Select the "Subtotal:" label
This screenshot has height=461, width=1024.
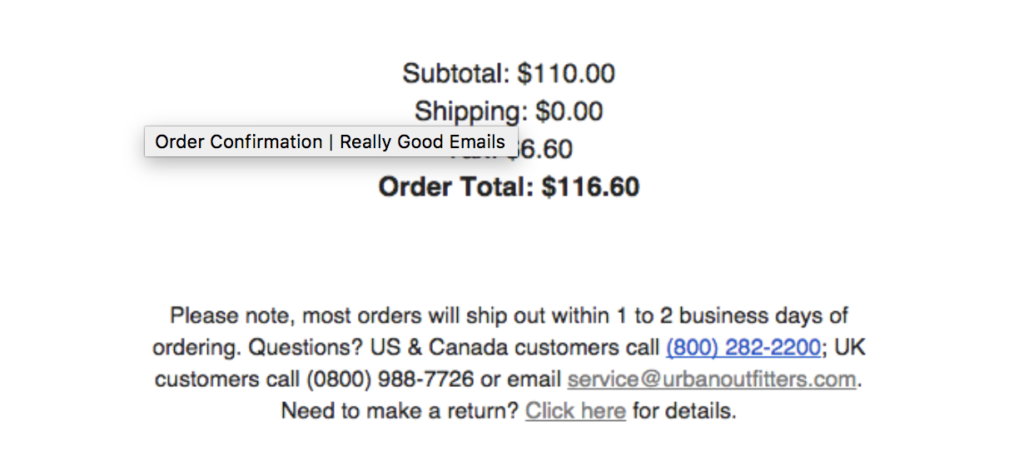click(456, 73)
